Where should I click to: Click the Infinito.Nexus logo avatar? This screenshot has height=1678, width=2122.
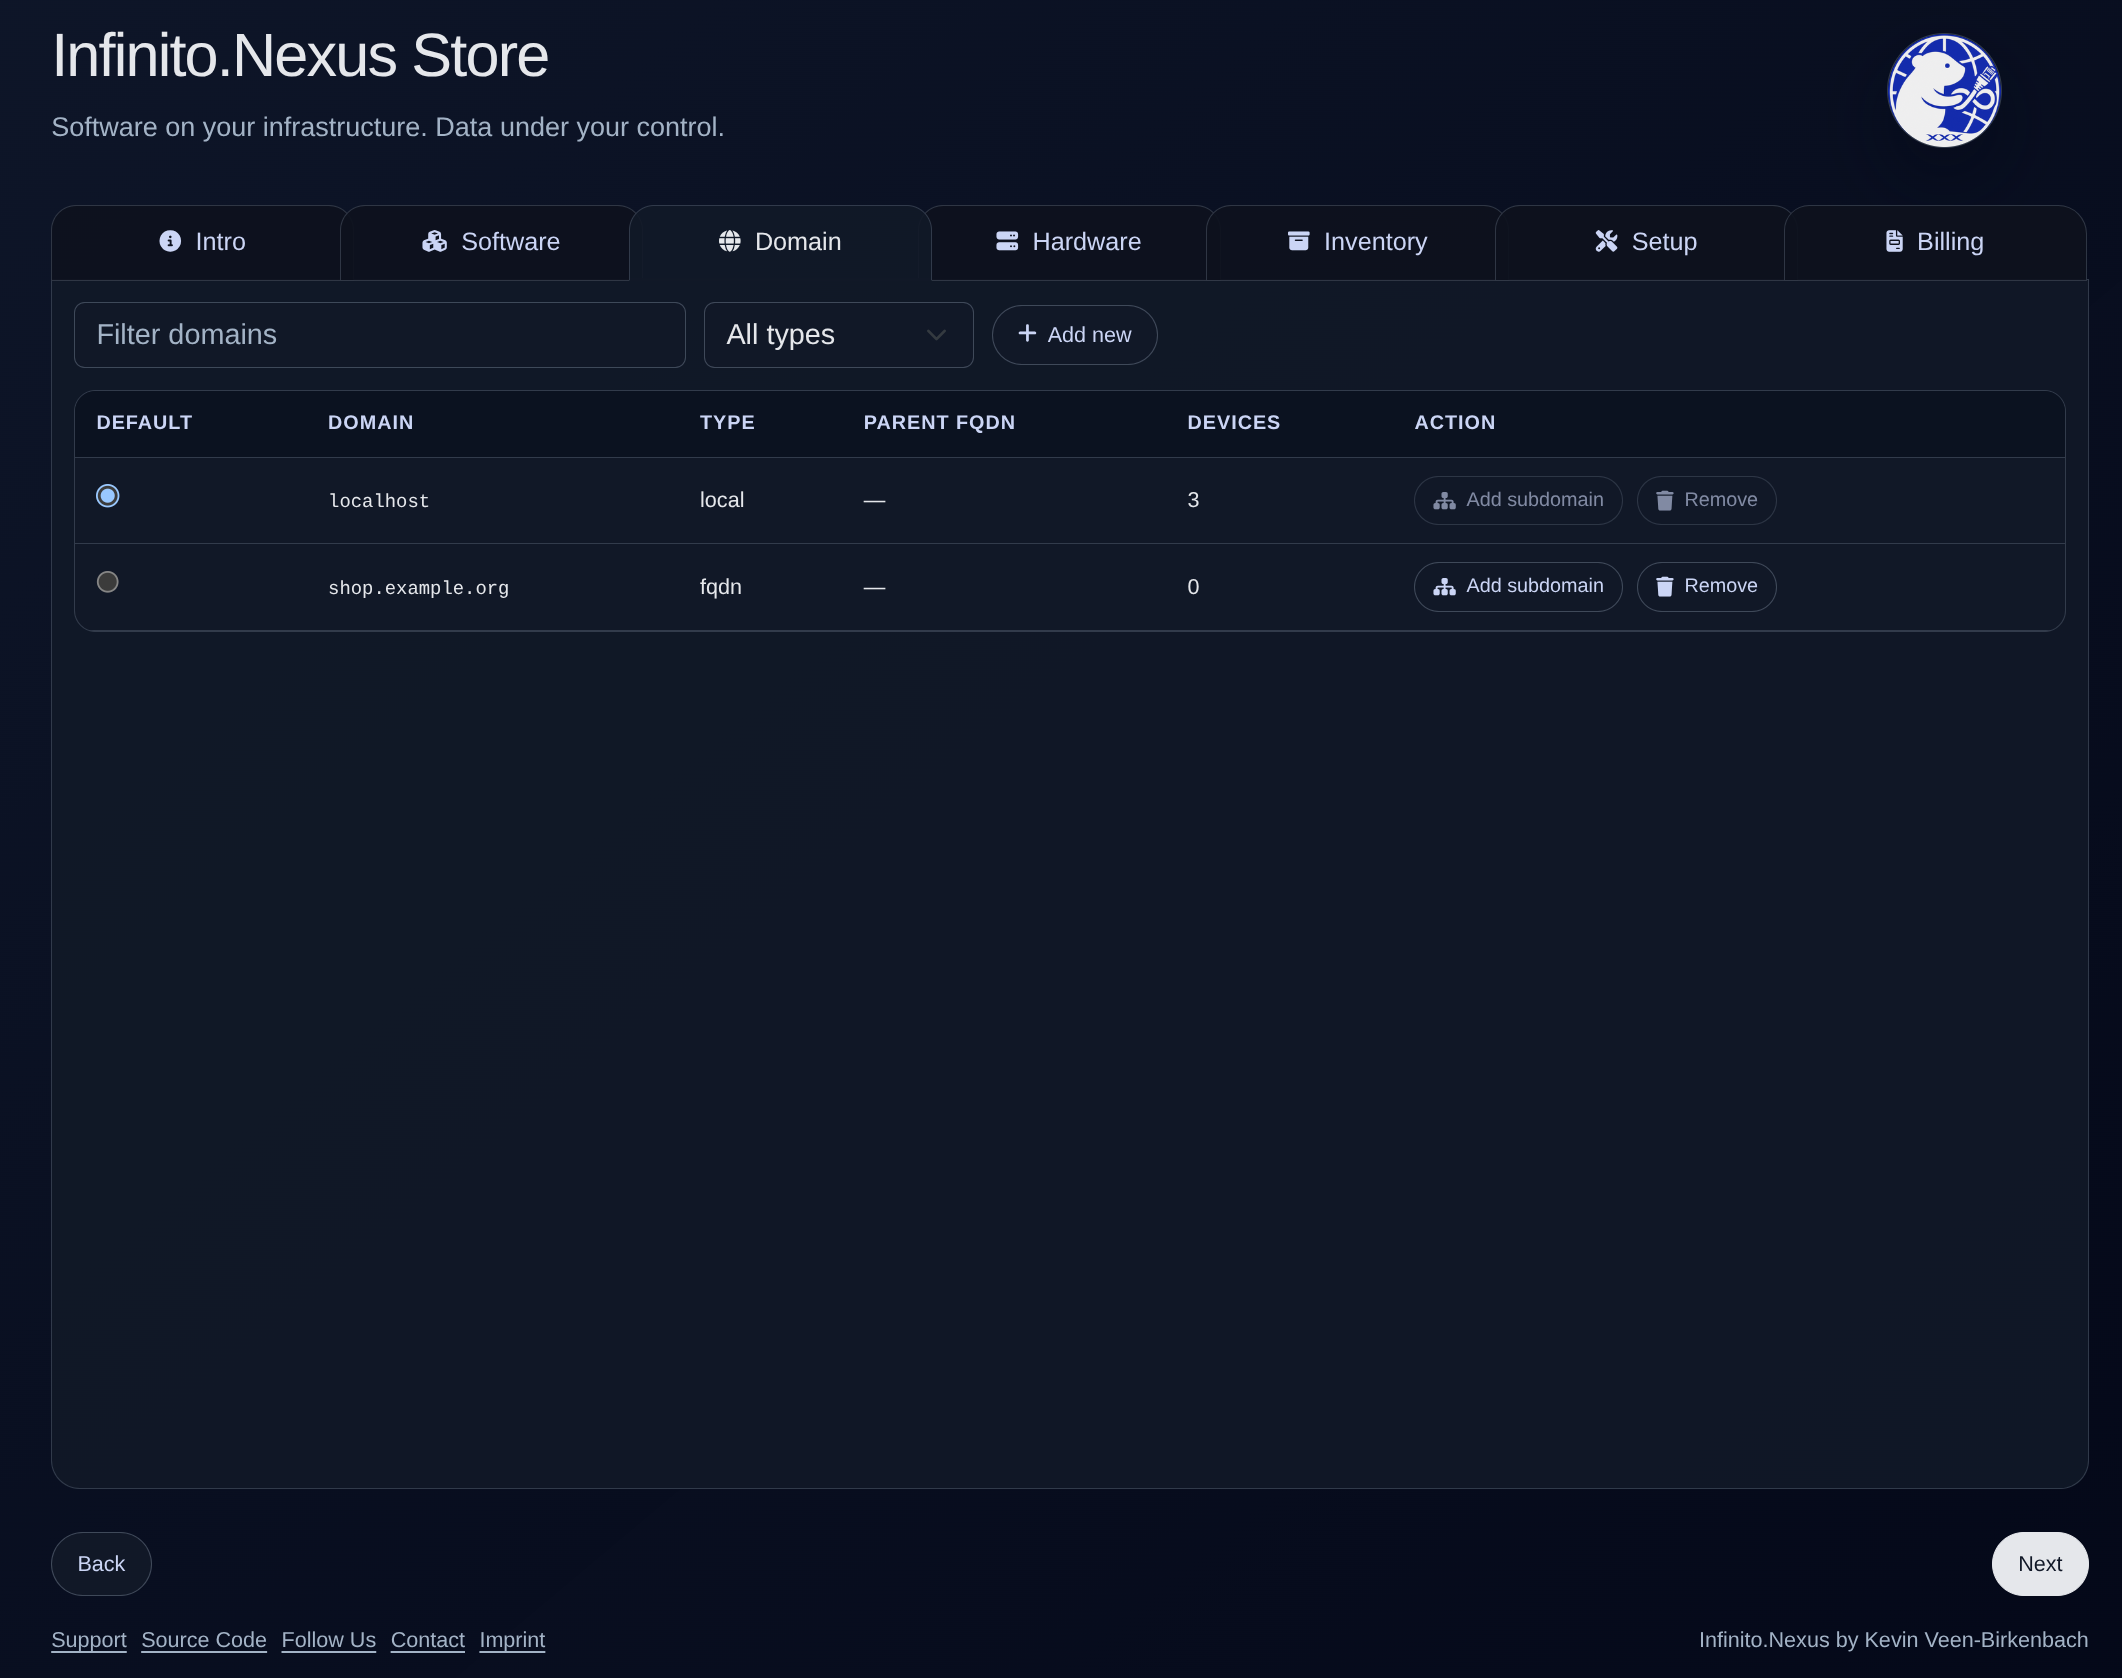point(1943,91)
